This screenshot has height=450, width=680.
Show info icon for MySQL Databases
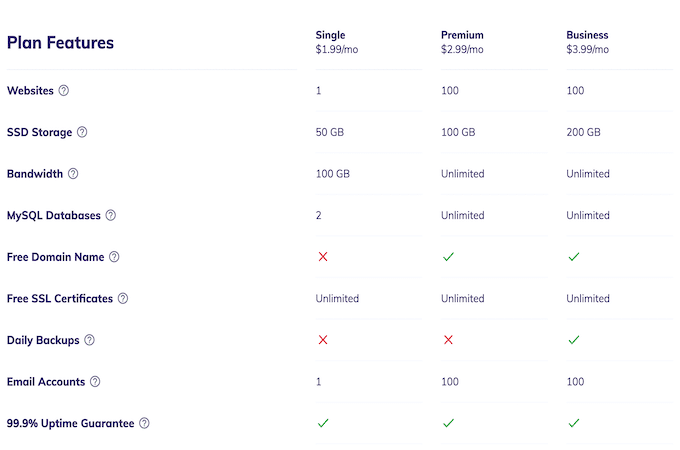click(111, 215)
